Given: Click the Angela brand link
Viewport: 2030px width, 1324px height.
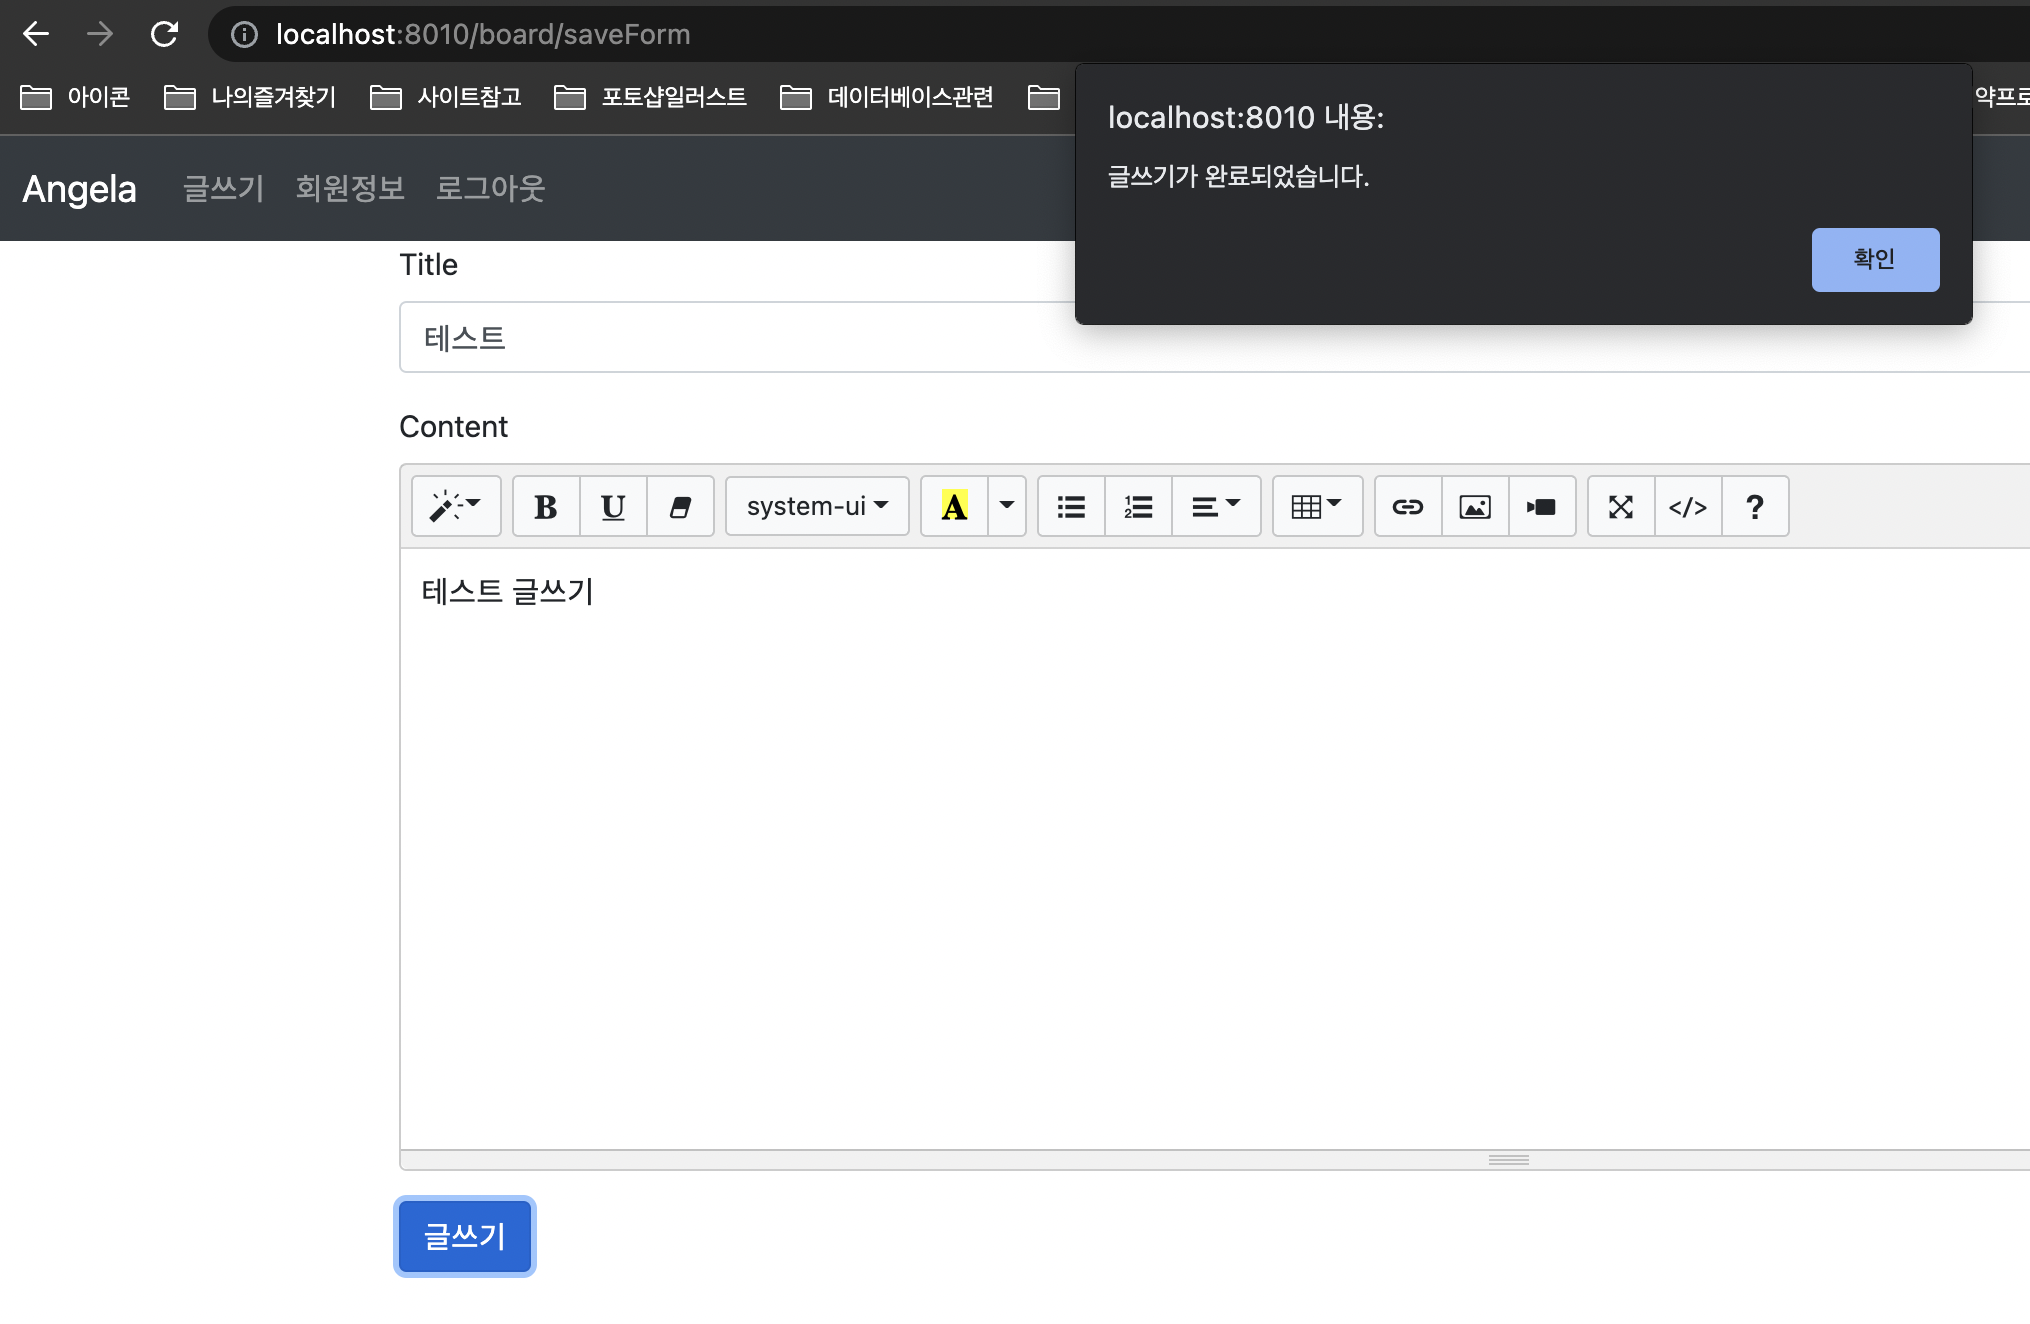Looking at the screenshot, I should (79, 188).
